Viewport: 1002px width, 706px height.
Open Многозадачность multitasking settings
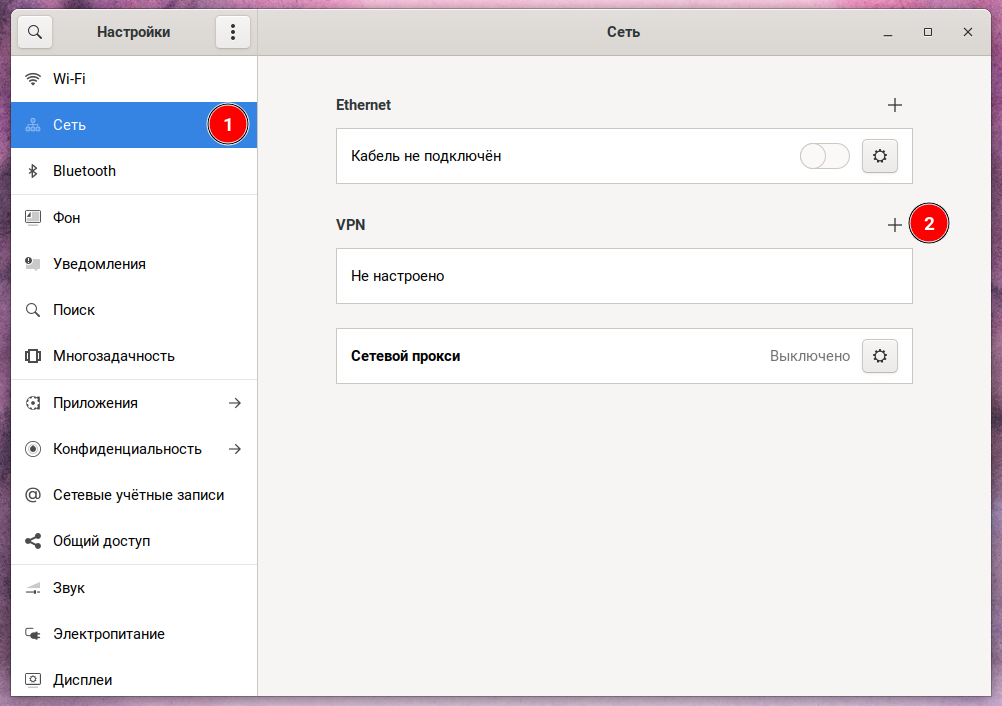tap(113, 356)
